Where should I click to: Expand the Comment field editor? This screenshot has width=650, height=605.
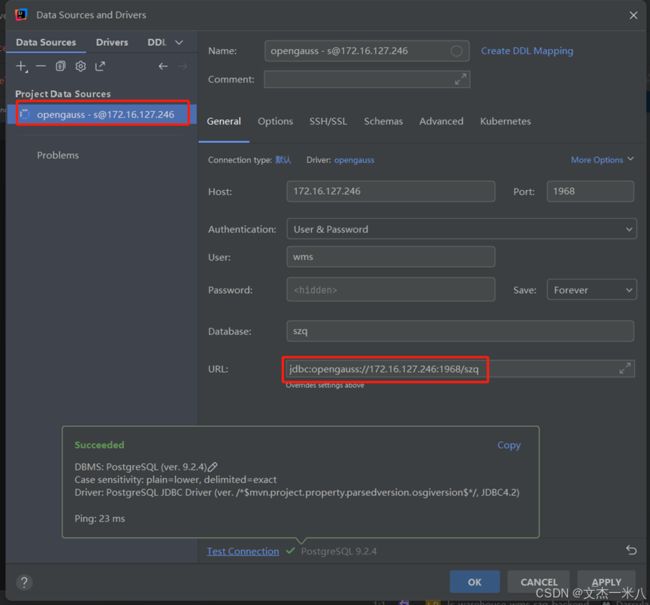point(460,79)
